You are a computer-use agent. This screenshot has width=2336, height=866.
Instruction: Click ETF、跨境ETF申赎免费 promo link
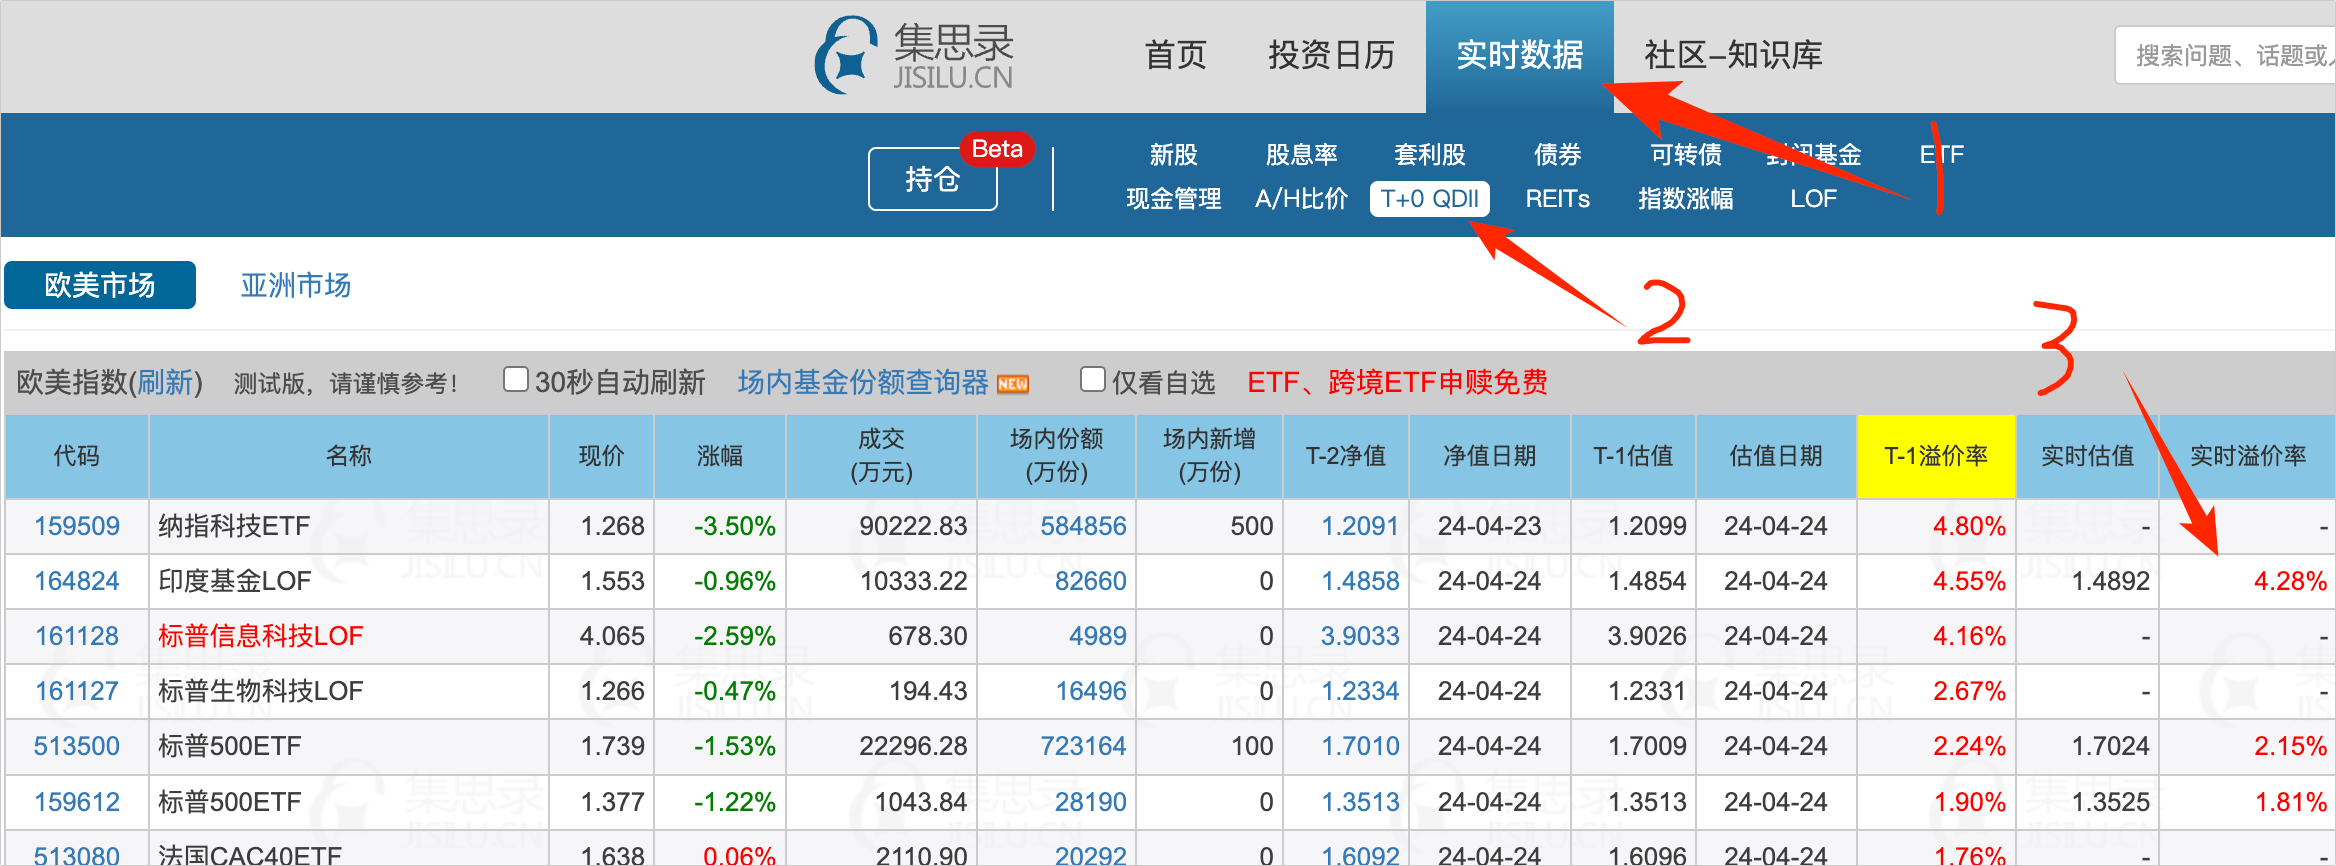[1397, 382]
